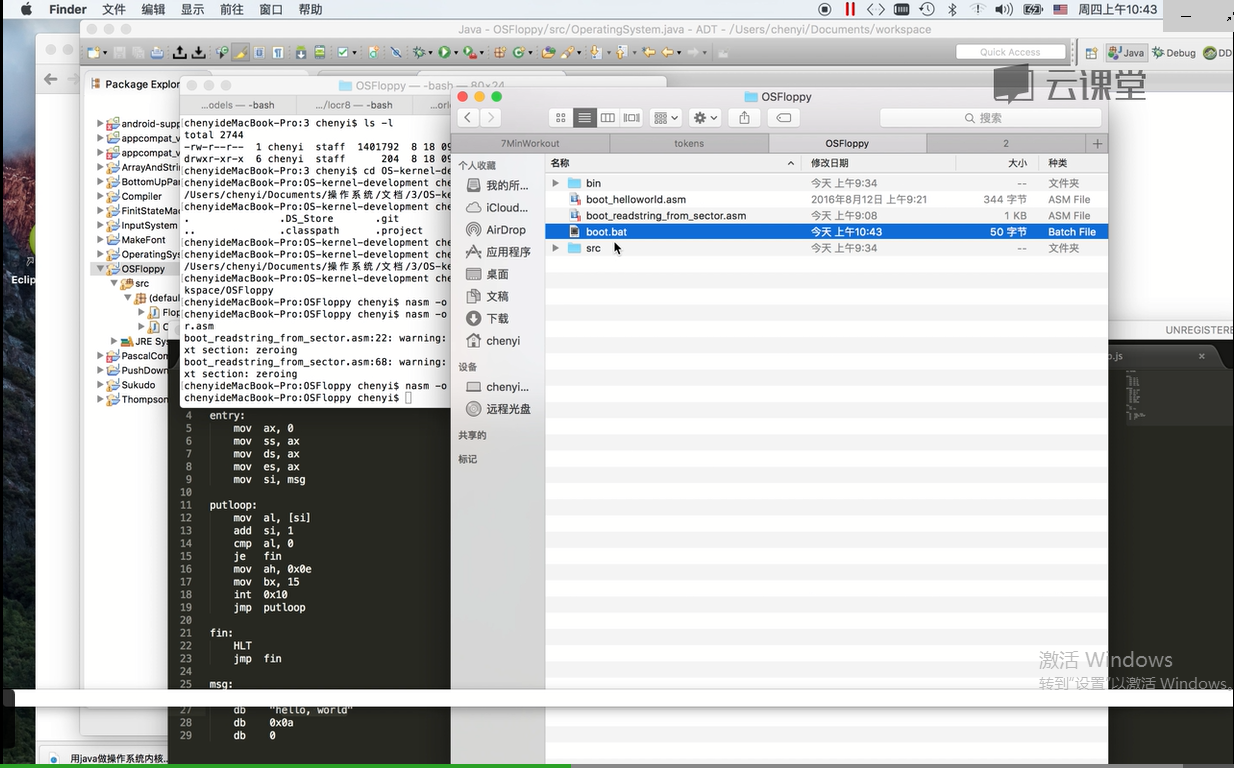Select boot_helloworld.asm file in Finder
Screen dimensions: 1234x768
click(x=826, y=199)
